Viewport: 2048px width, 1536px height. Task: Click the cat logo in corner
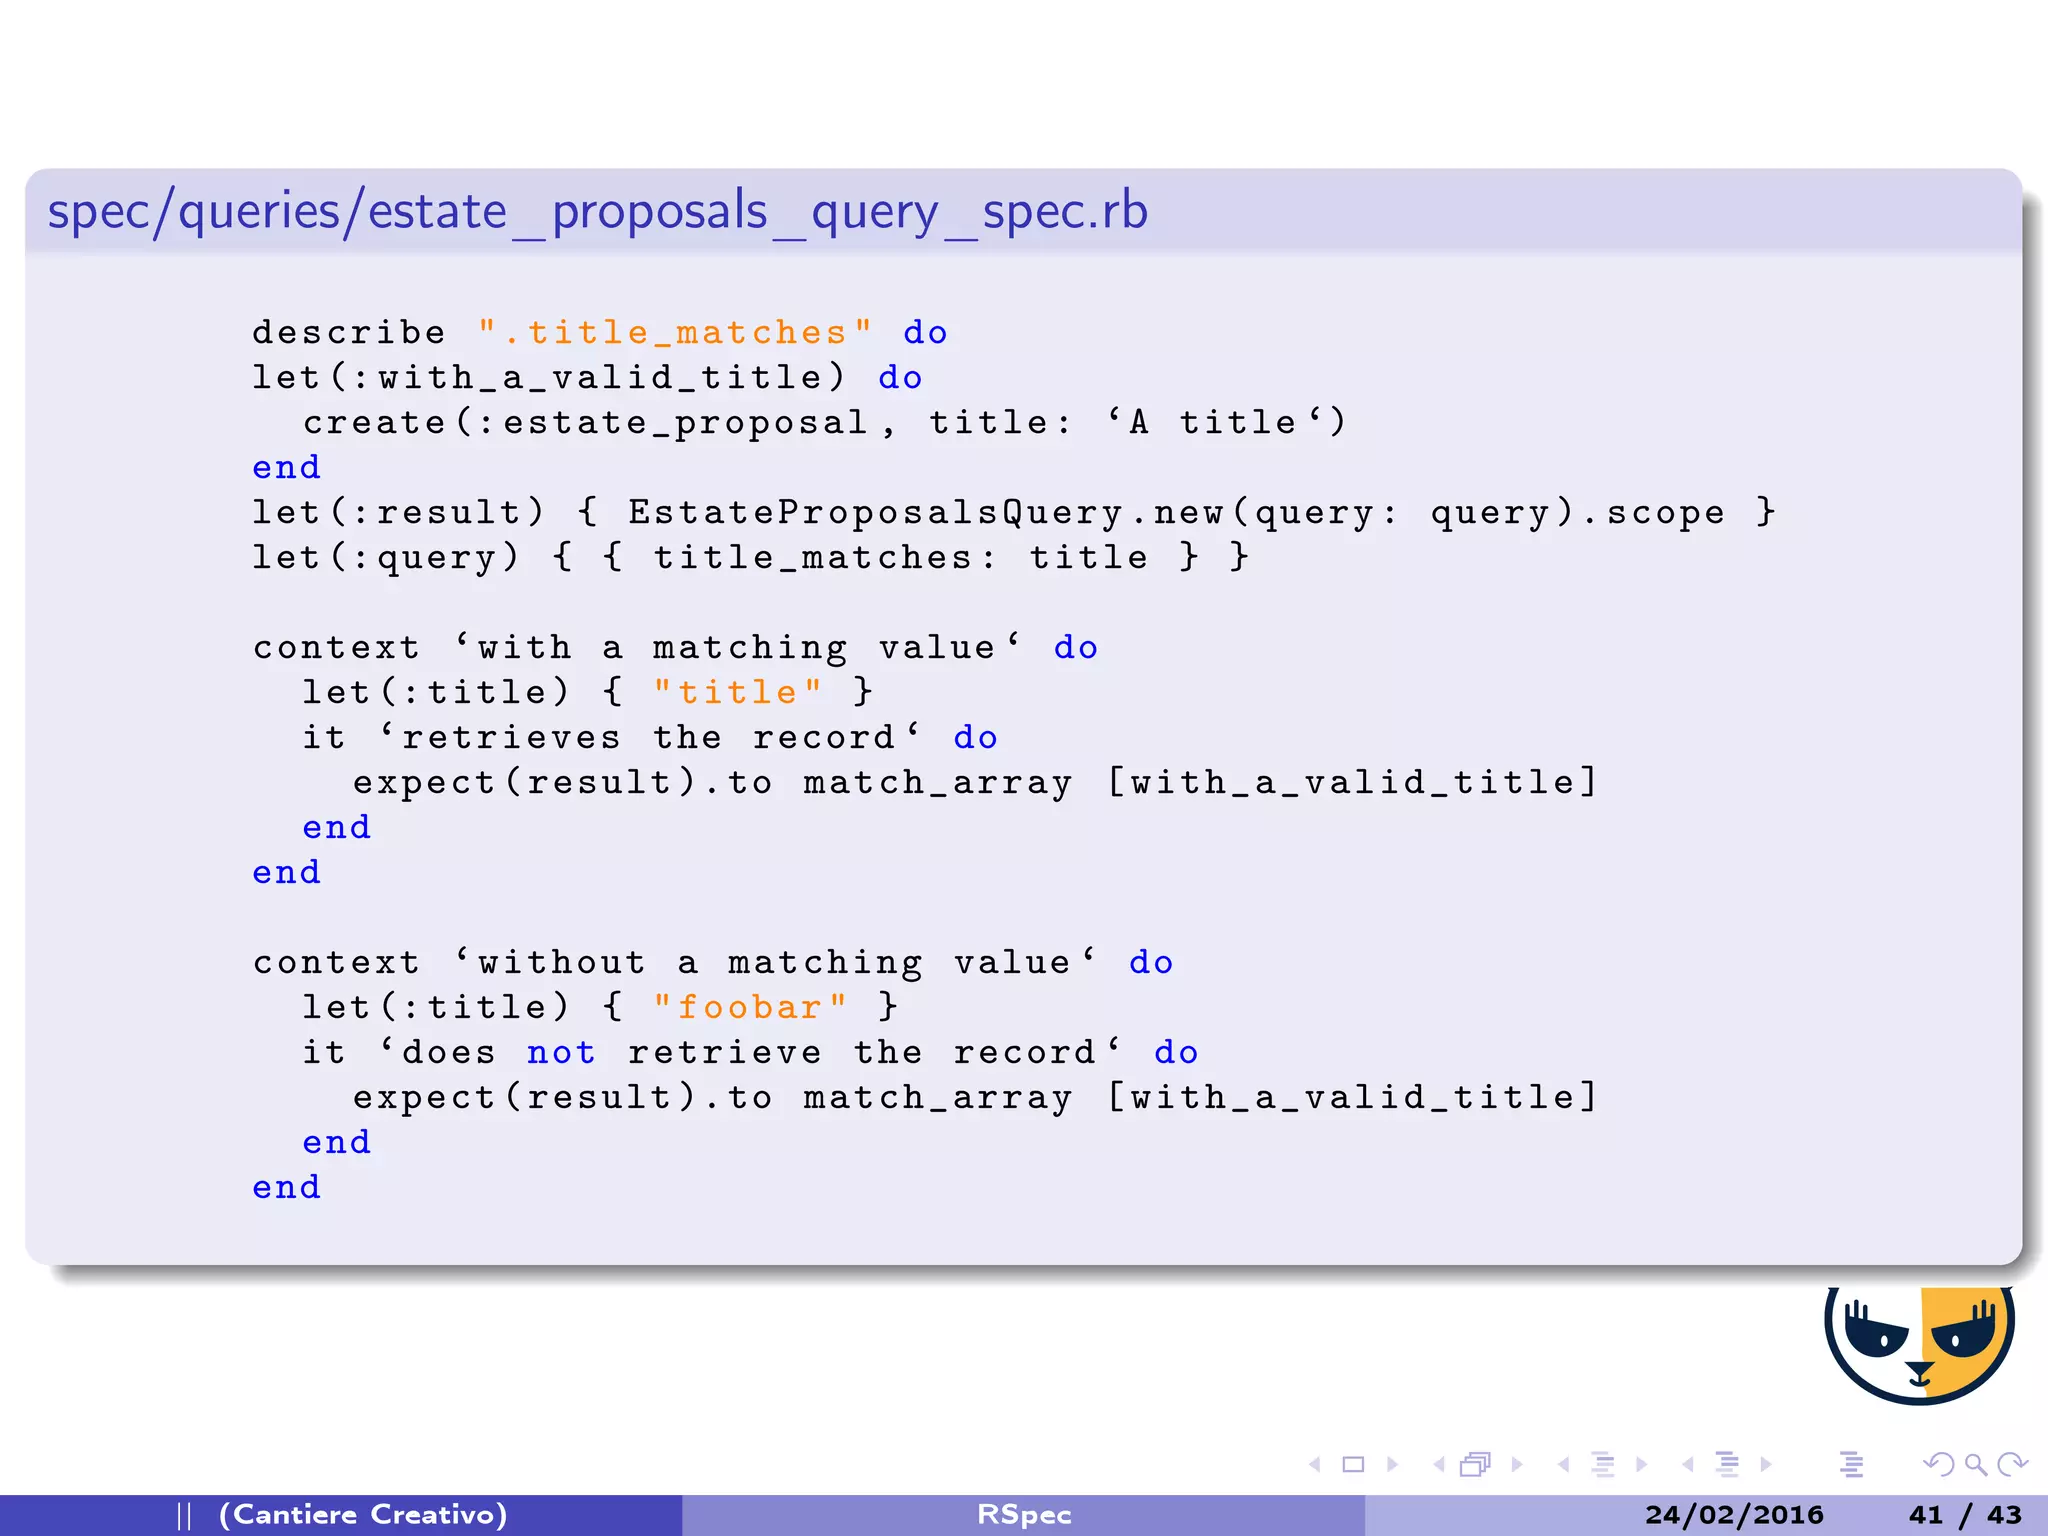click(1919, 1345)
